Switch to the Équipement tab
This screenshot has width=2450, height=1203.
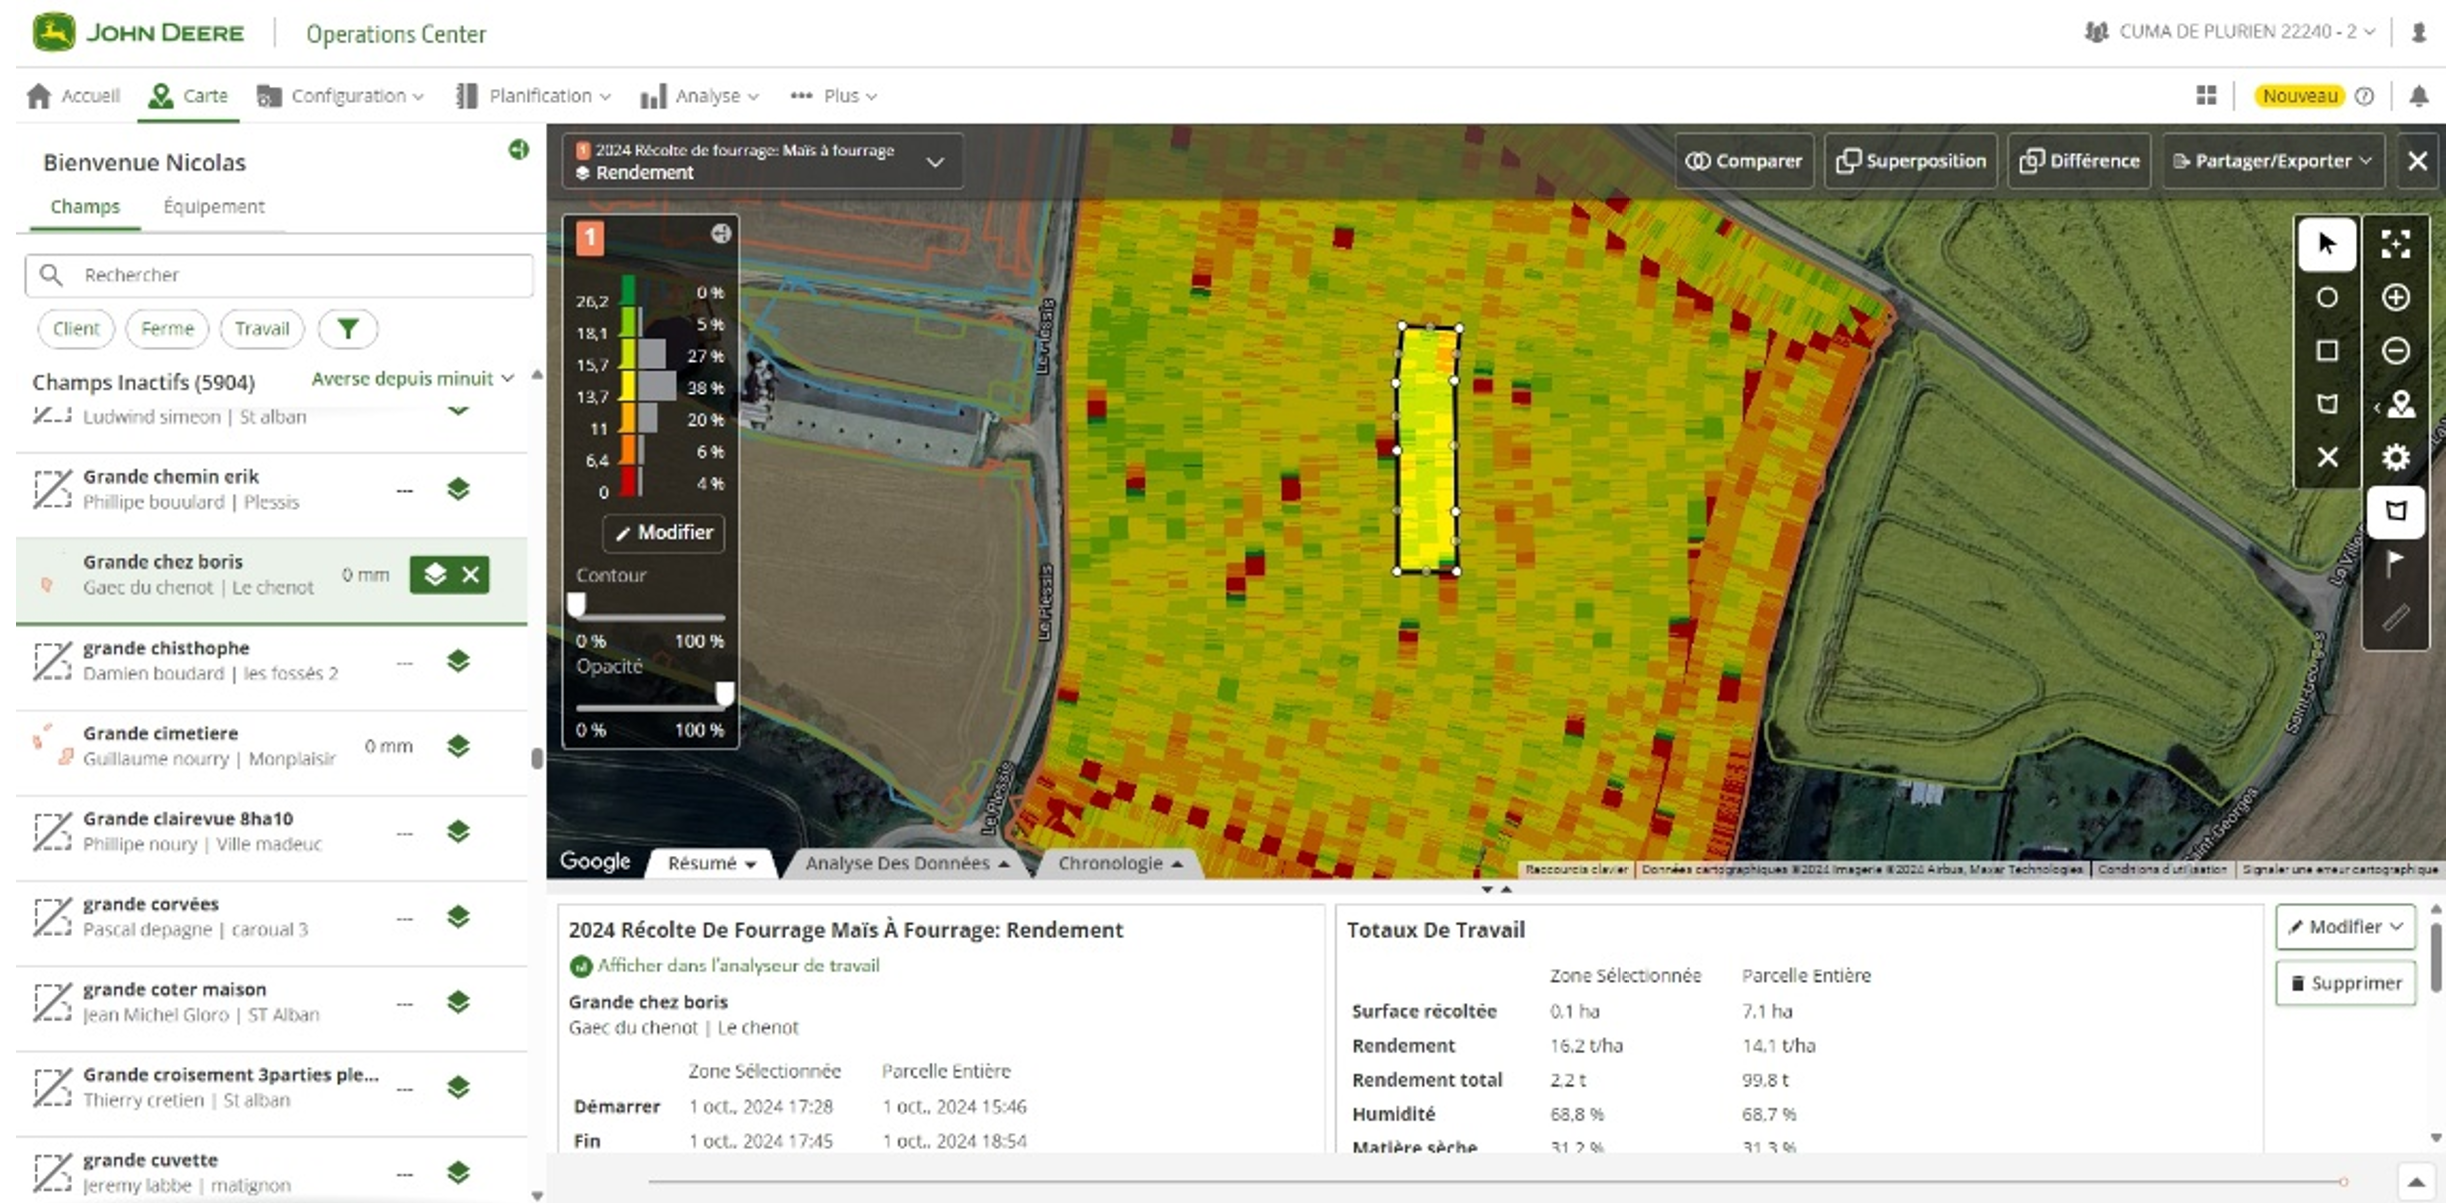214,207
